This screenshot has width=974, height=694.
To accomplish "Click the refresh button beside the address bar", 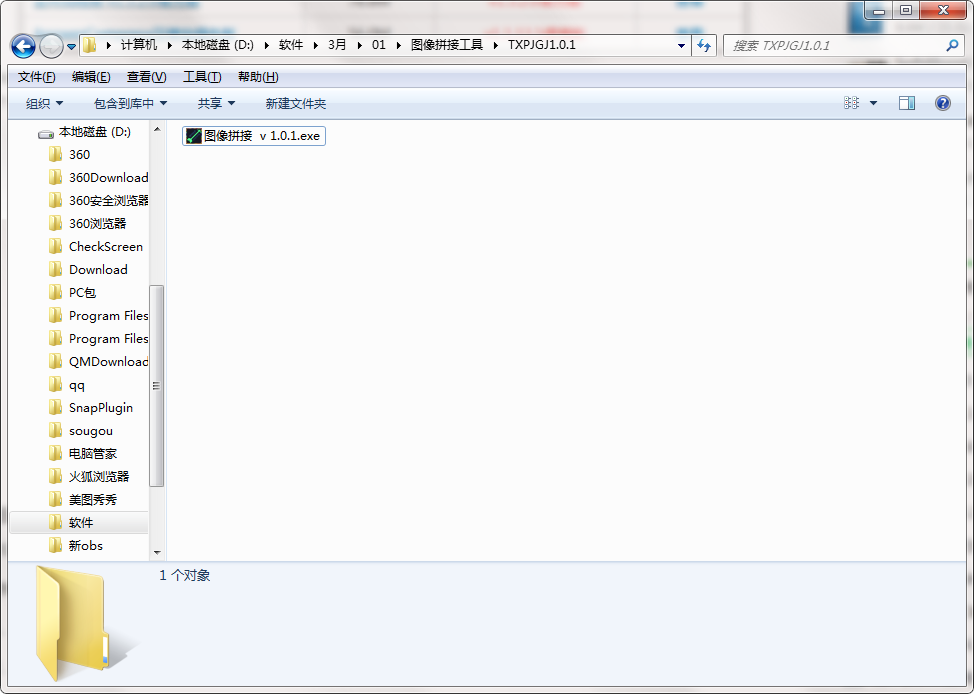I will pyautogui.click(x=704, y=45).
